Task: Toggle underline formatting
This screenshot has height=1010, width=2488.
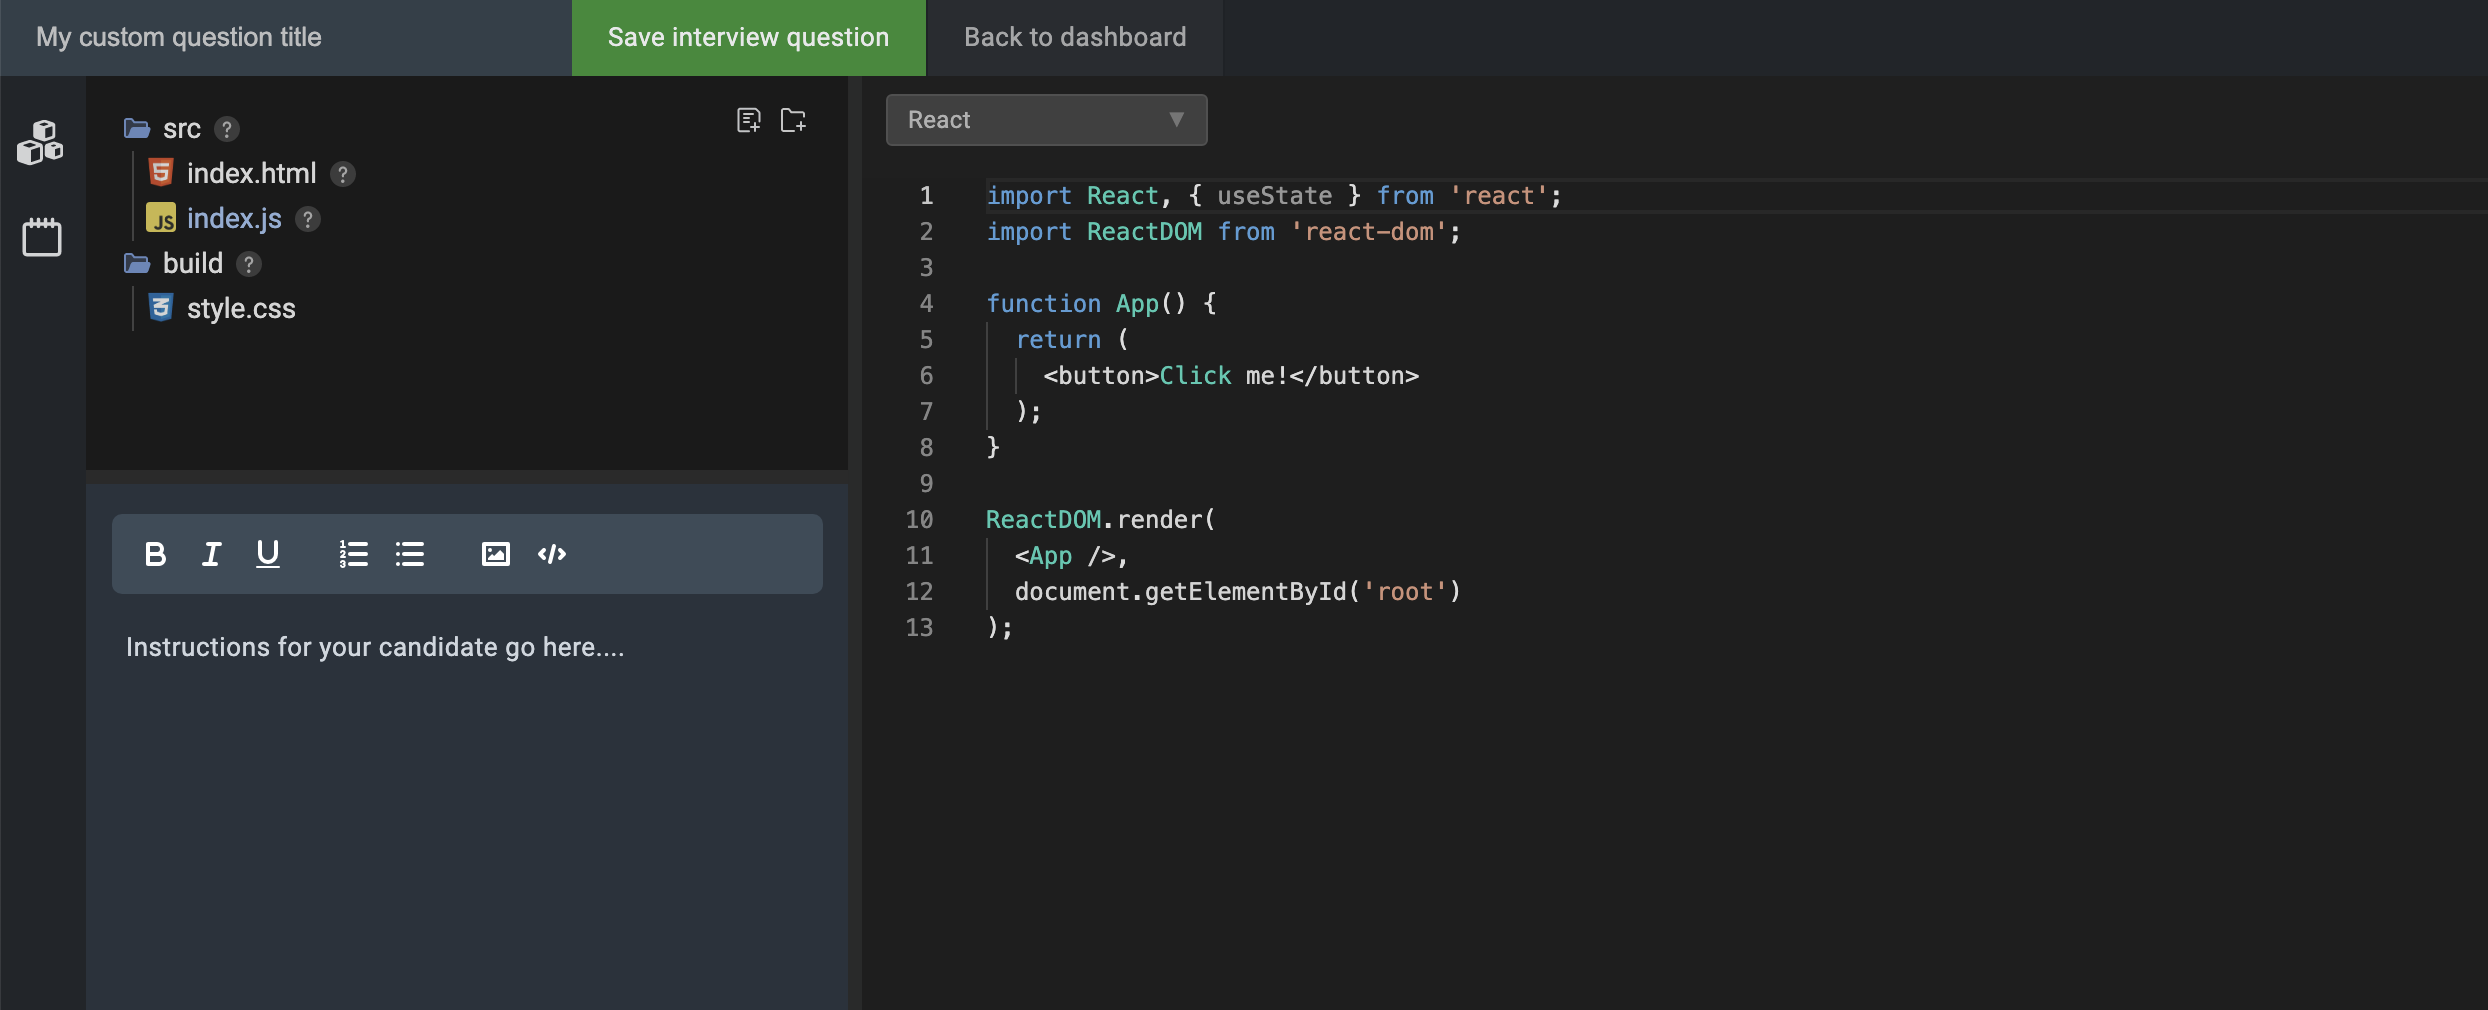Action: click(x=267, y=554)
